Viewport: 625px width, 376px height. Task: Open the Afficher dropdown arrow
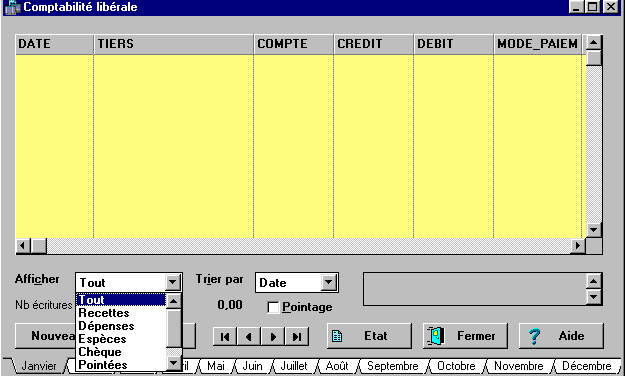[x=172, y=283]
